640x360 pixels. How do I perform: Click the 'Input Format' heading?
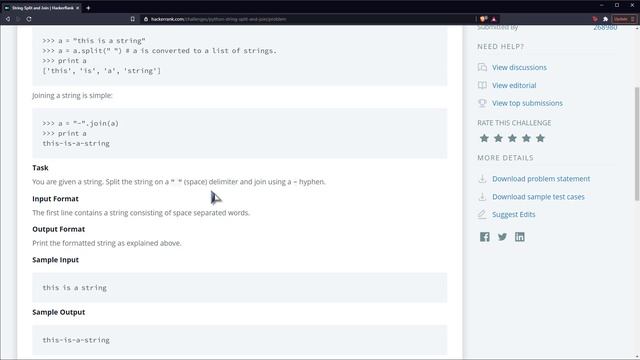pyautogui.click(x=55, y=199)
